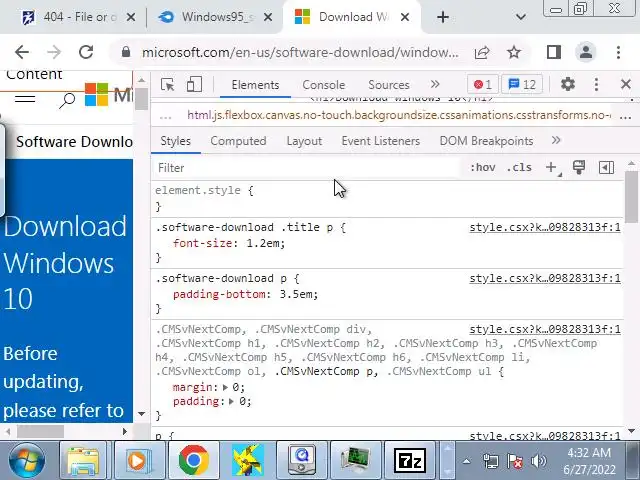Open the Microsoft site hamburger menu
The height and width of the screenshot is (480, 640).
pyautogui.click(x=25, y=98)
